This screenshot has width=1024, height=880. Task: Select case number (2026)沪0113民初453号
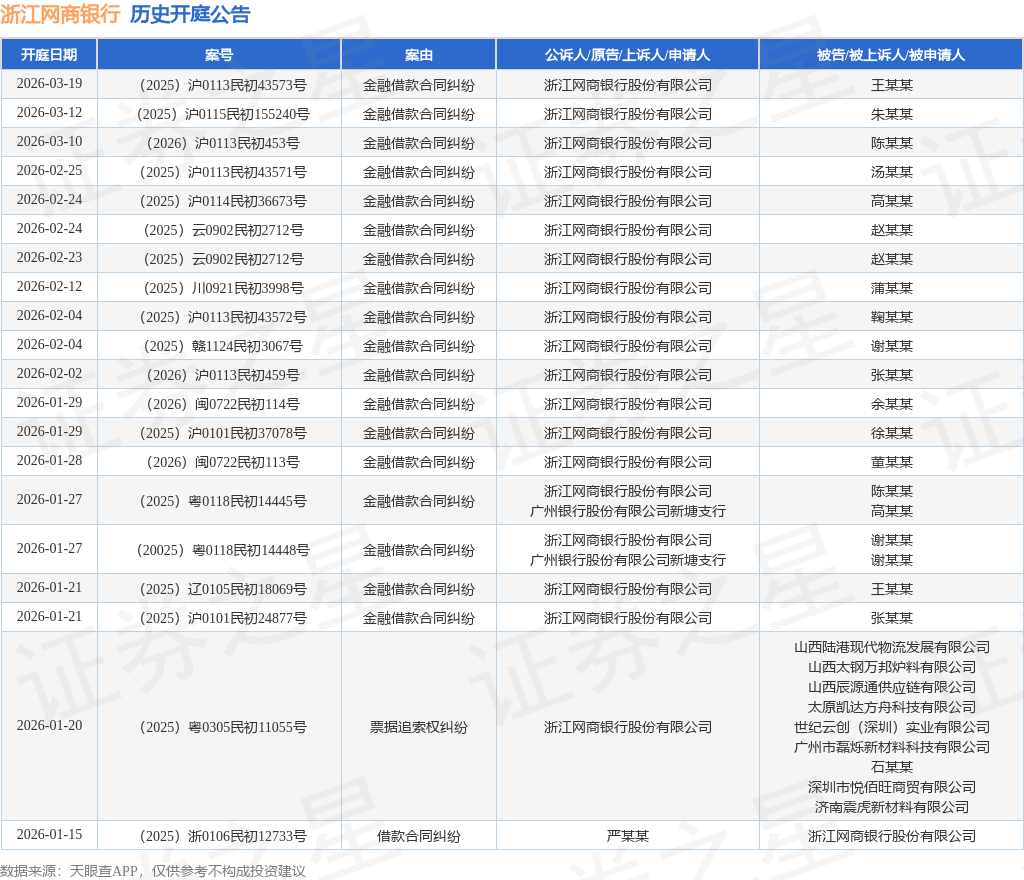coord(223,143)
